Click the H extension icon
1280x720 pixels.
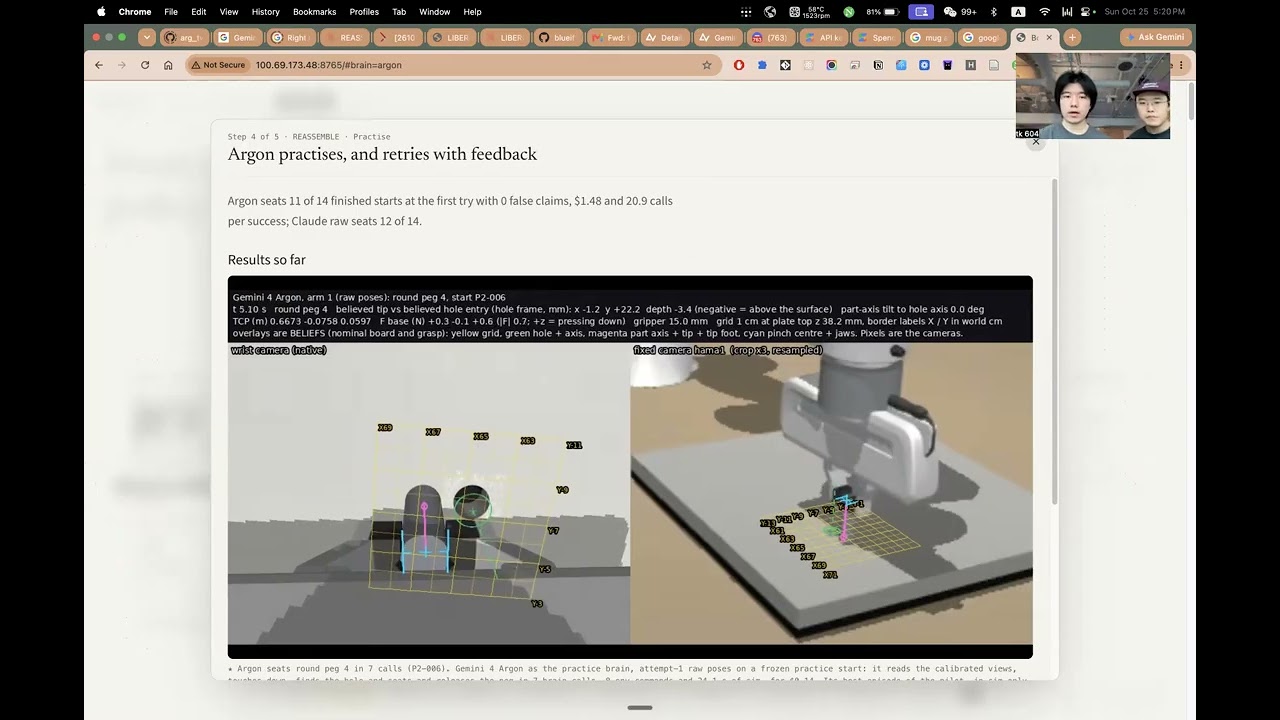pyautogui.click(x=970, y=65)
